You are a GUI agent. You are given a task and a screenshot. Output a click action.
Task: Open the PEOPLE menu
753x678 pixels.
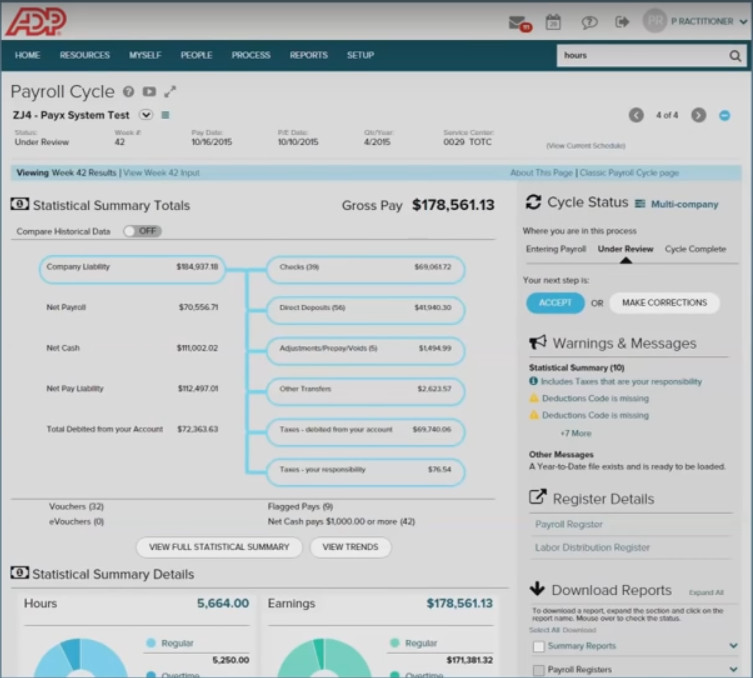point(196,55)
